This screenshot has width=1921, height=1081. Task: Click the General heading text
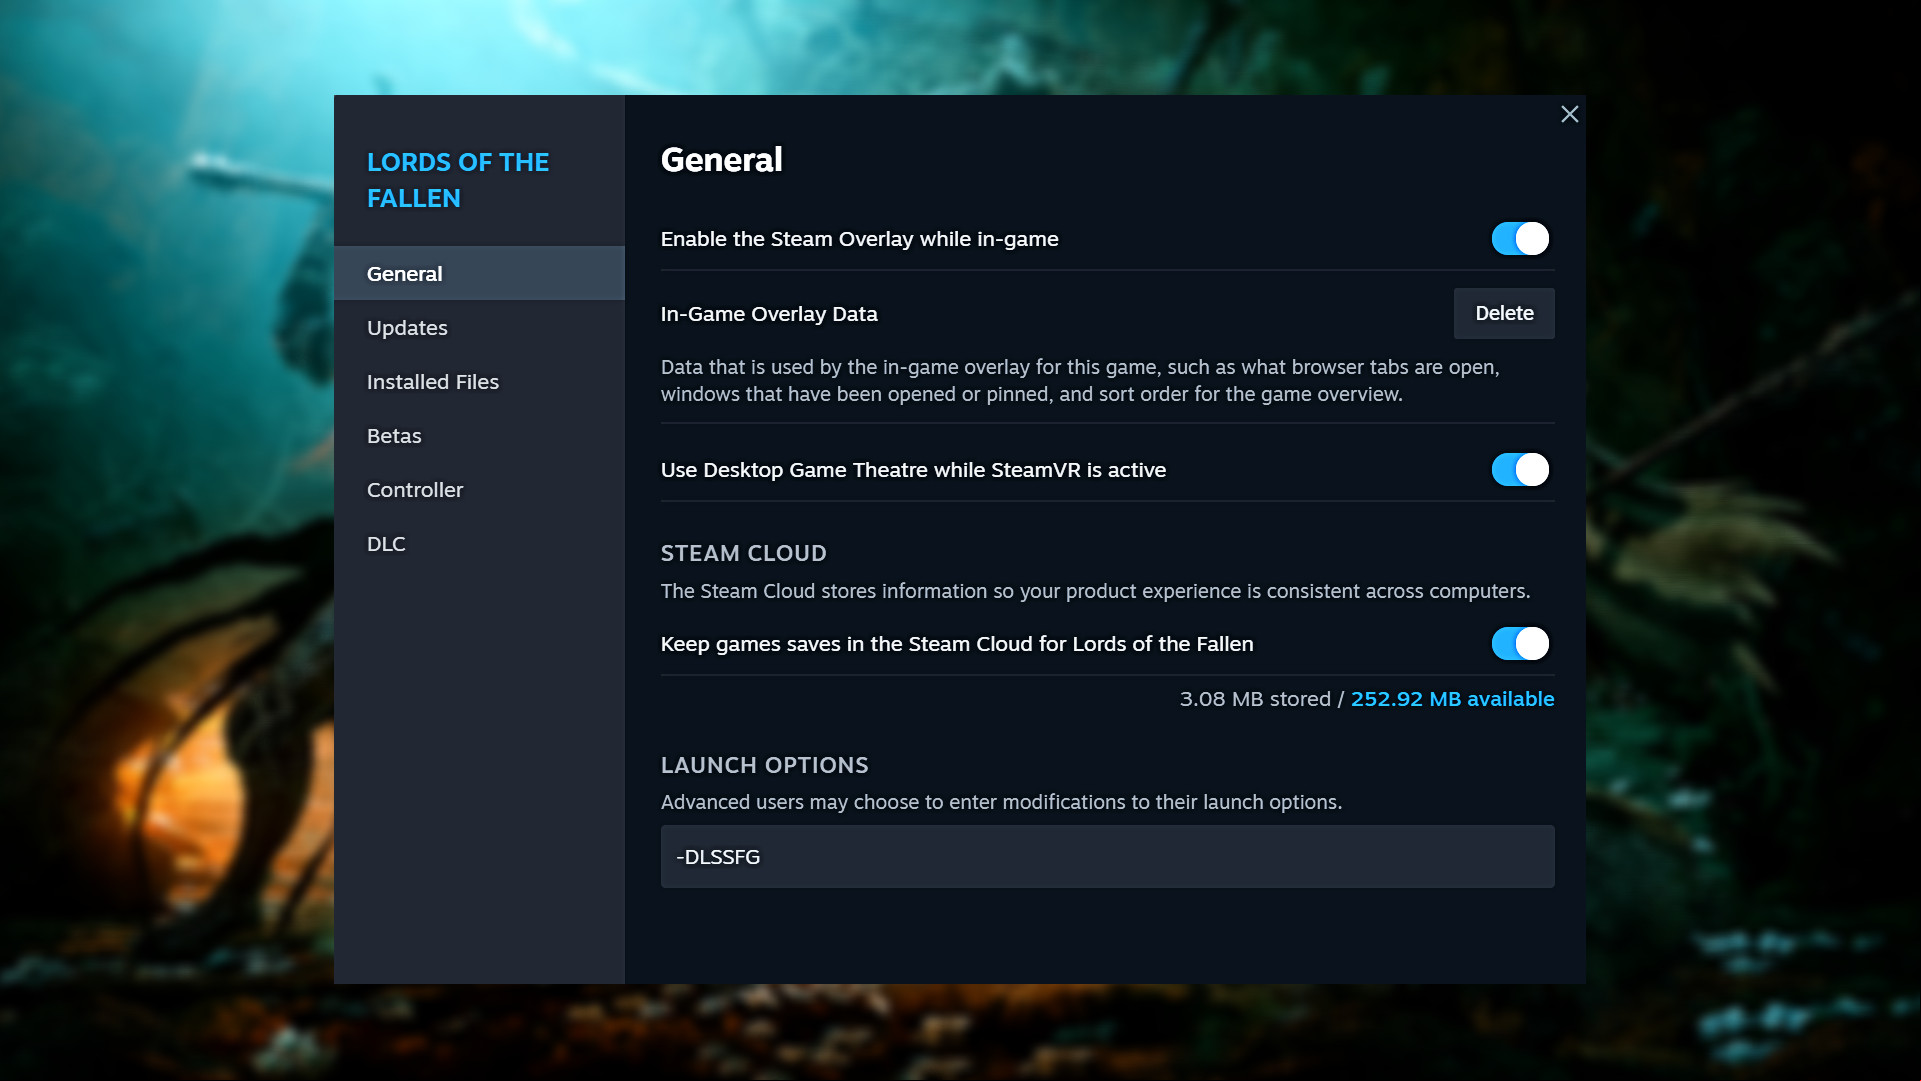722,160
